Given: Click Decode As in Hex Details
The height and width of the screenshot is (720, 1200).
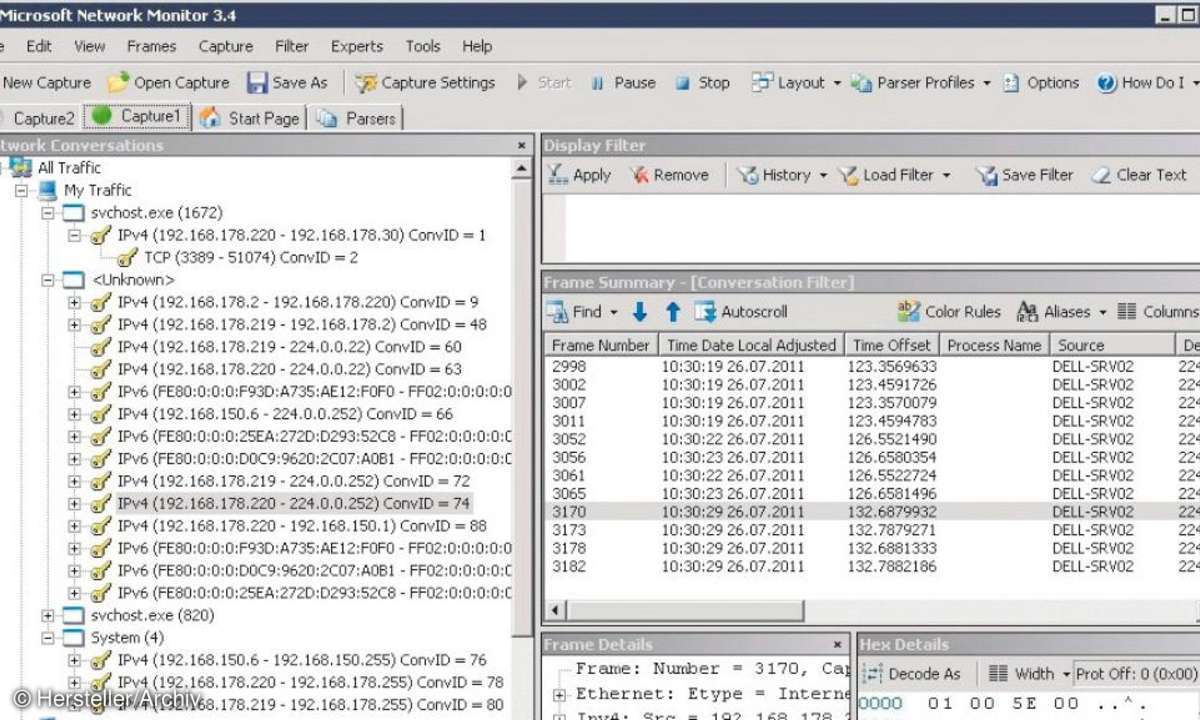Looking at the screenshot, I should click(x=911, y=673).
